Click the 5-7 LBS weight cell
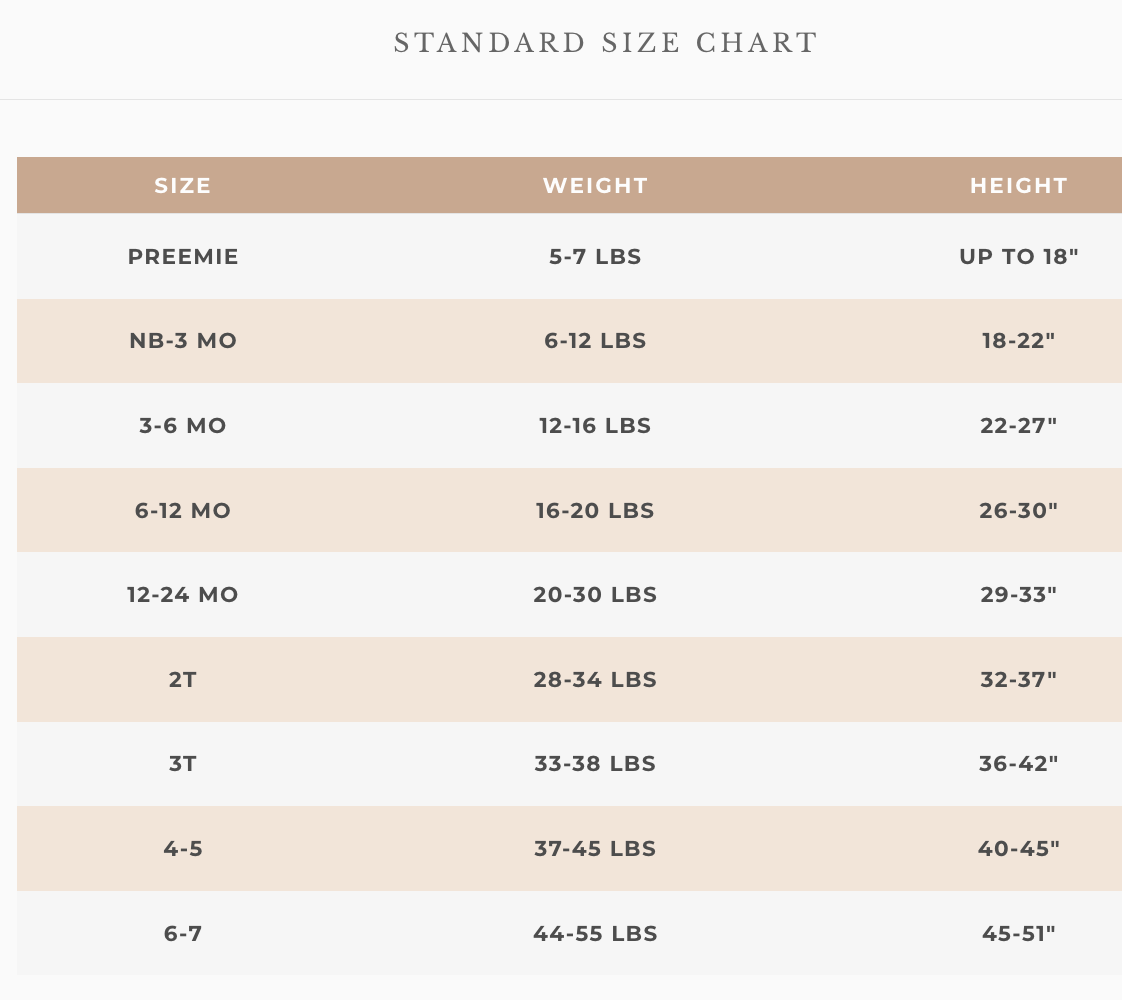Screen dimensions: 1122x1000 pos(595,257)
